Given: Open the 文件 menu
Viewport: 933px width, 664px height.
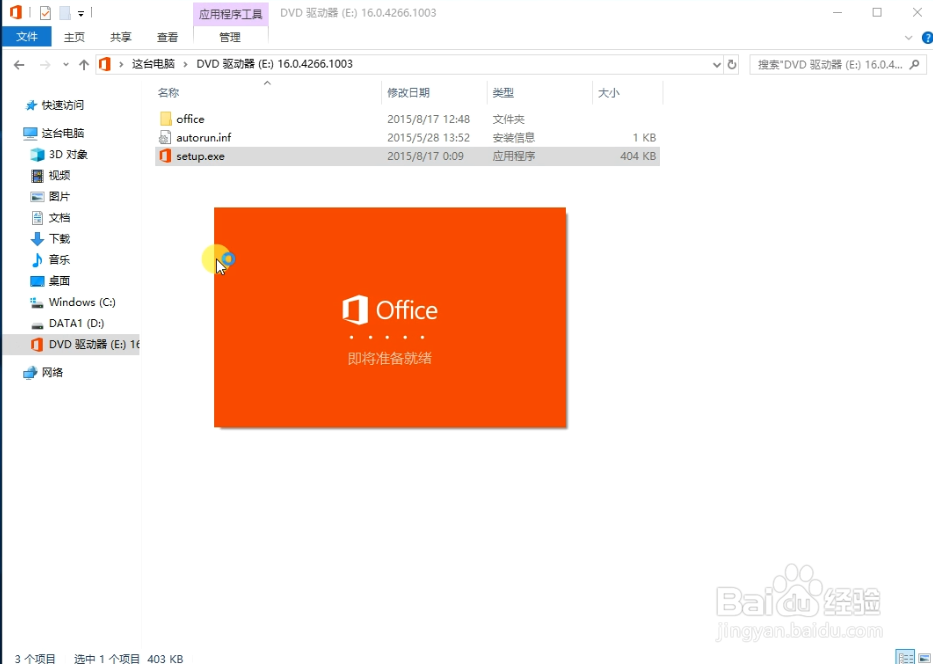Looking at the screenshot, I should click(x=27, y=36).
